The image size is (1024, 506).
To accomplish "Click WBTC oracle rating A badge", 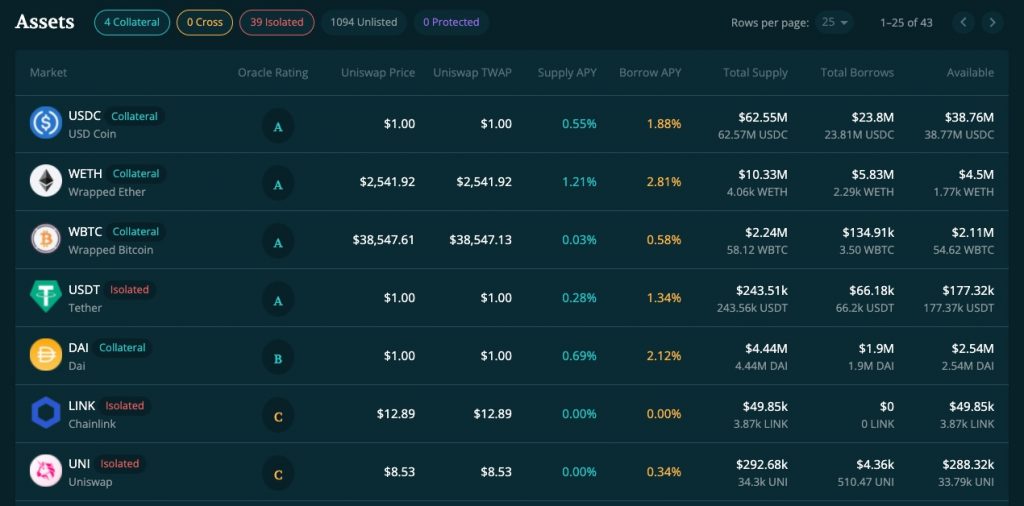I will coord(278,242).
